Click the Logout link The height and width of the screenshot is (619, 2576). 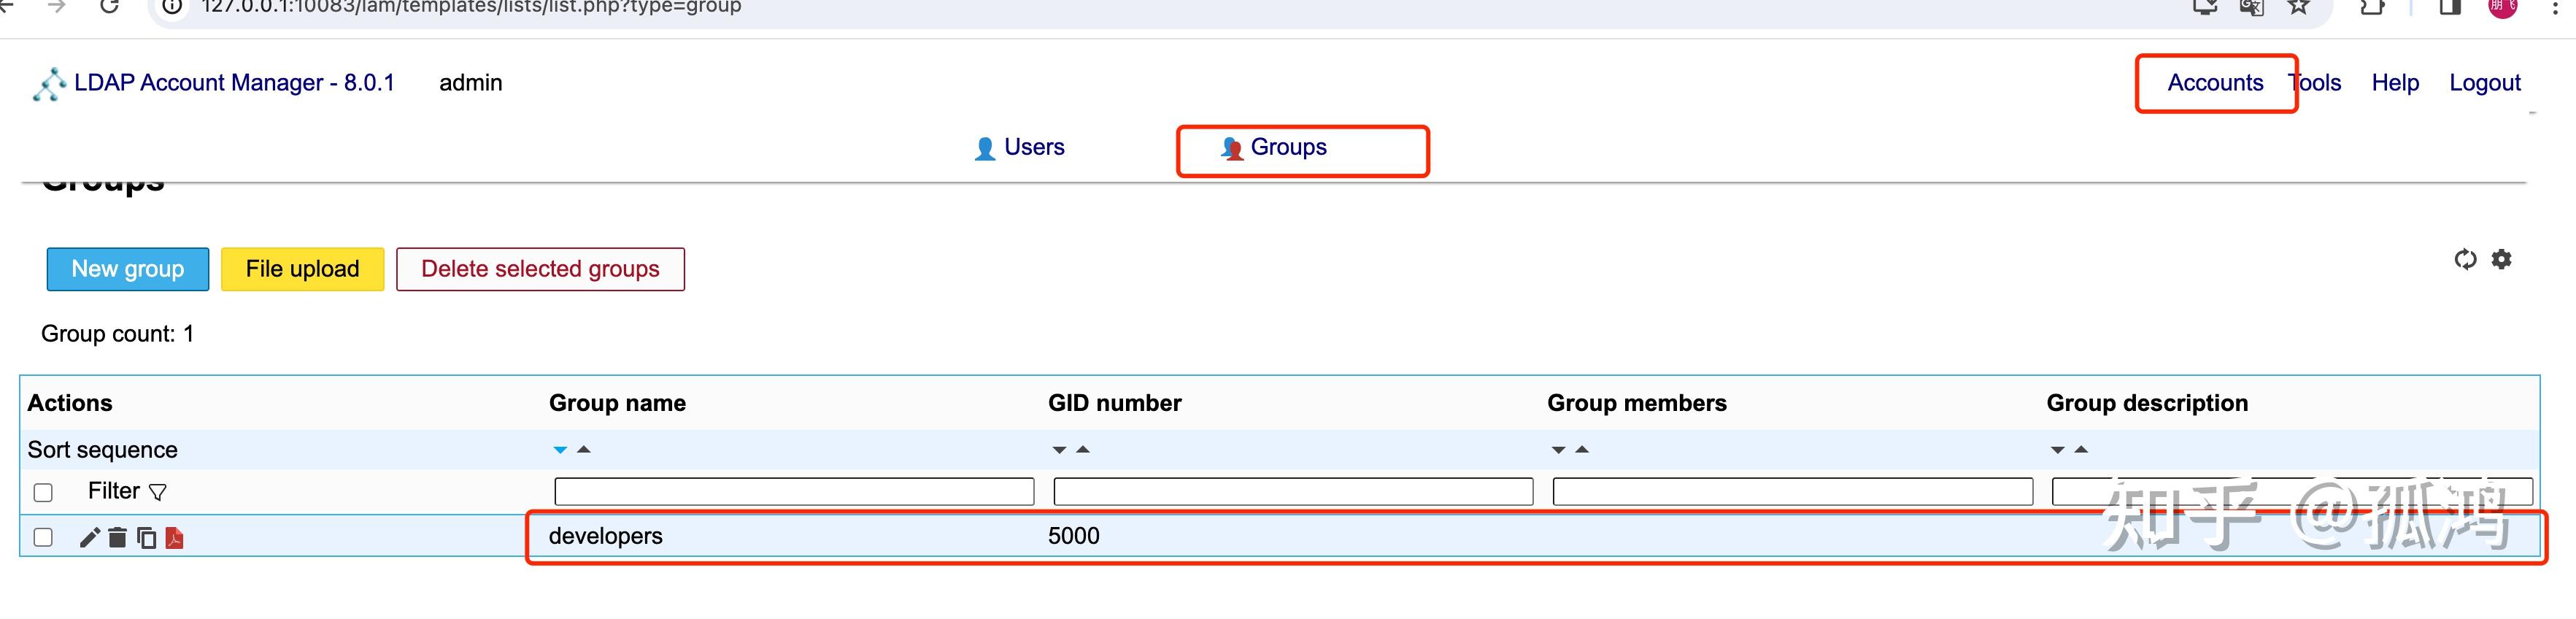click(2484, 83)
